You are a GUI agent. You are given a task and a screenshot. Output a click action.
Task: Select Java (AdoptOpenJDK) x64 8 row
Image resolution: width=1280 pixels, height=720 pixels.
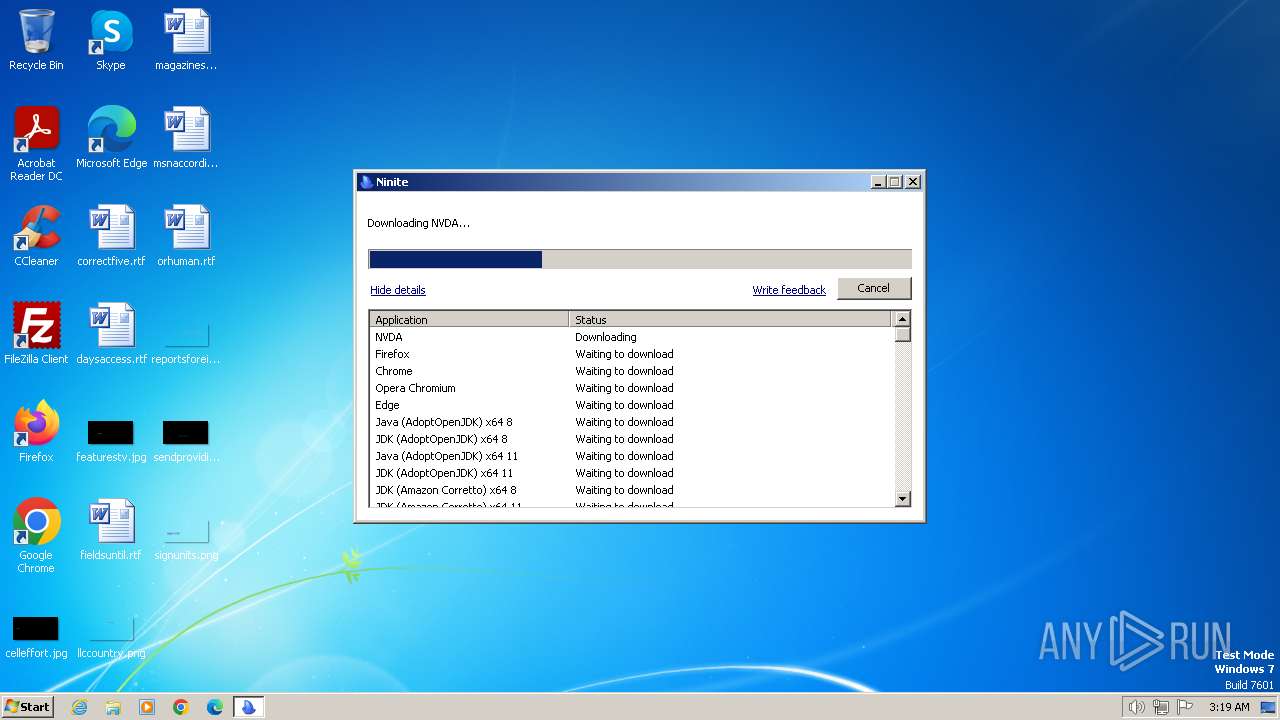coord(631,422)
